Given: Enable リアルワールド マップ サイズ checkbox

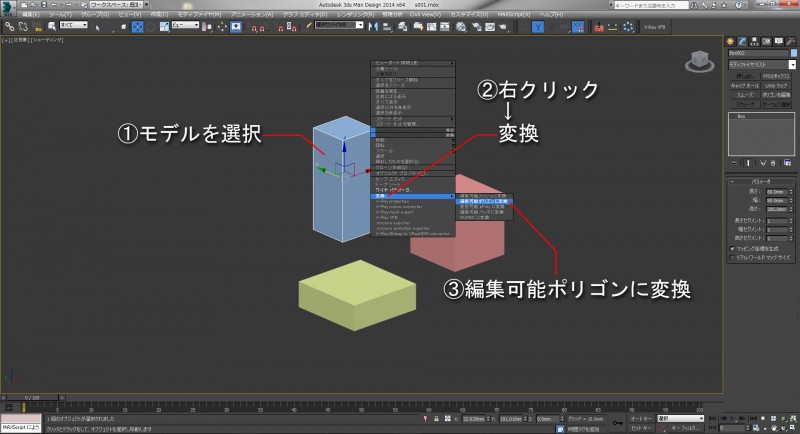Looking at the screenshot, I should (732, 256).
